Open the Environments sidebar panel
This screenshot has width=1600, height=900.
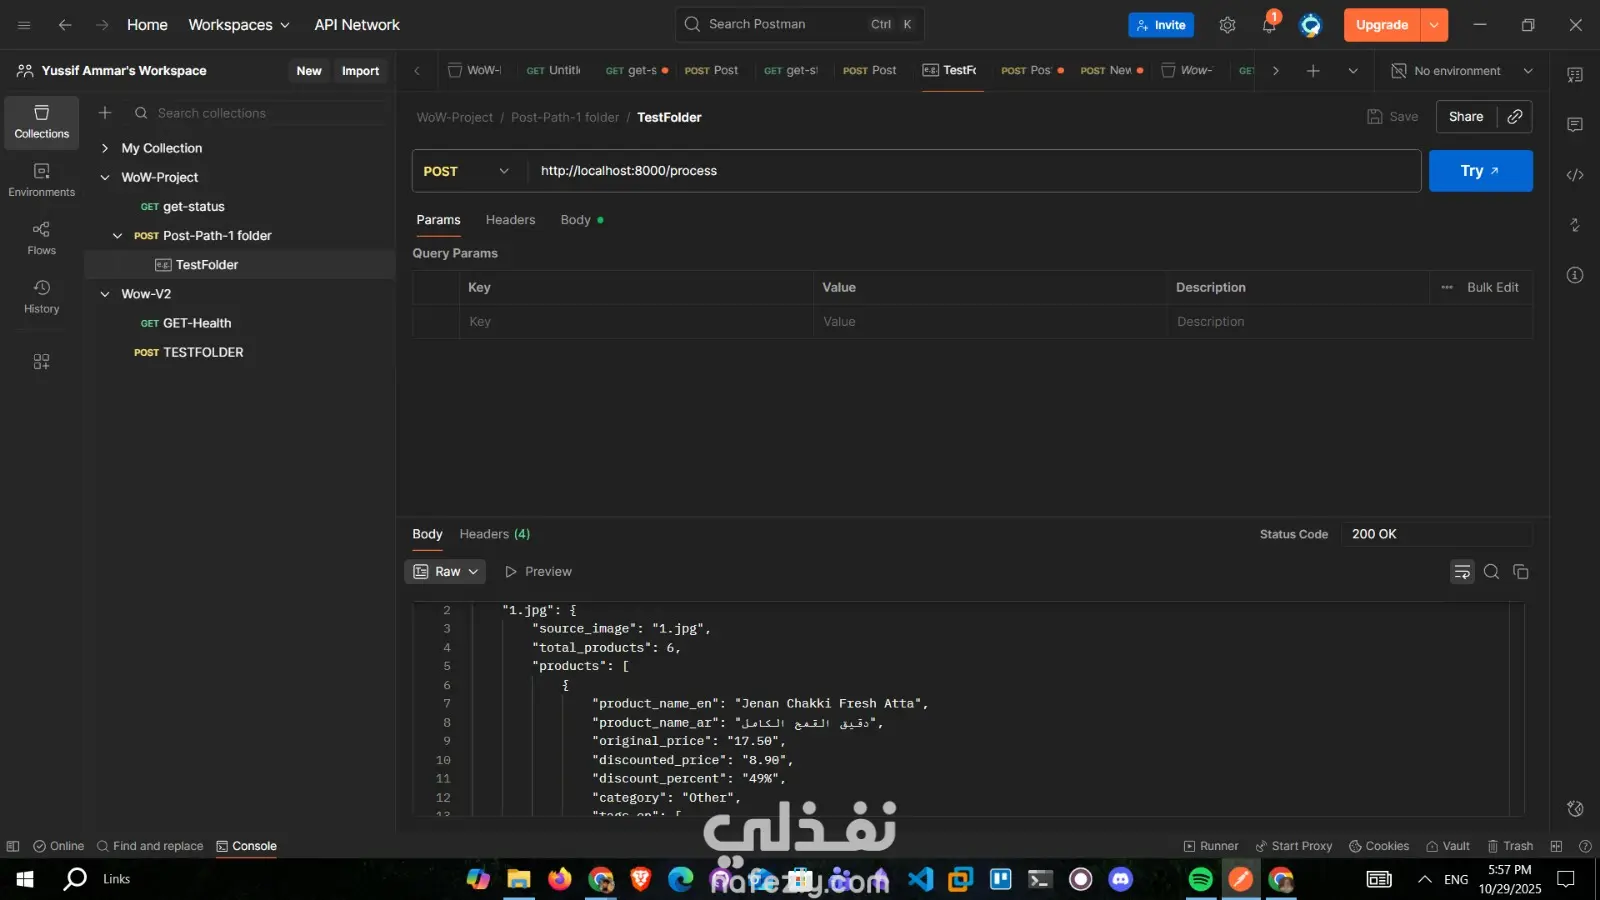[x=42, y=181]
